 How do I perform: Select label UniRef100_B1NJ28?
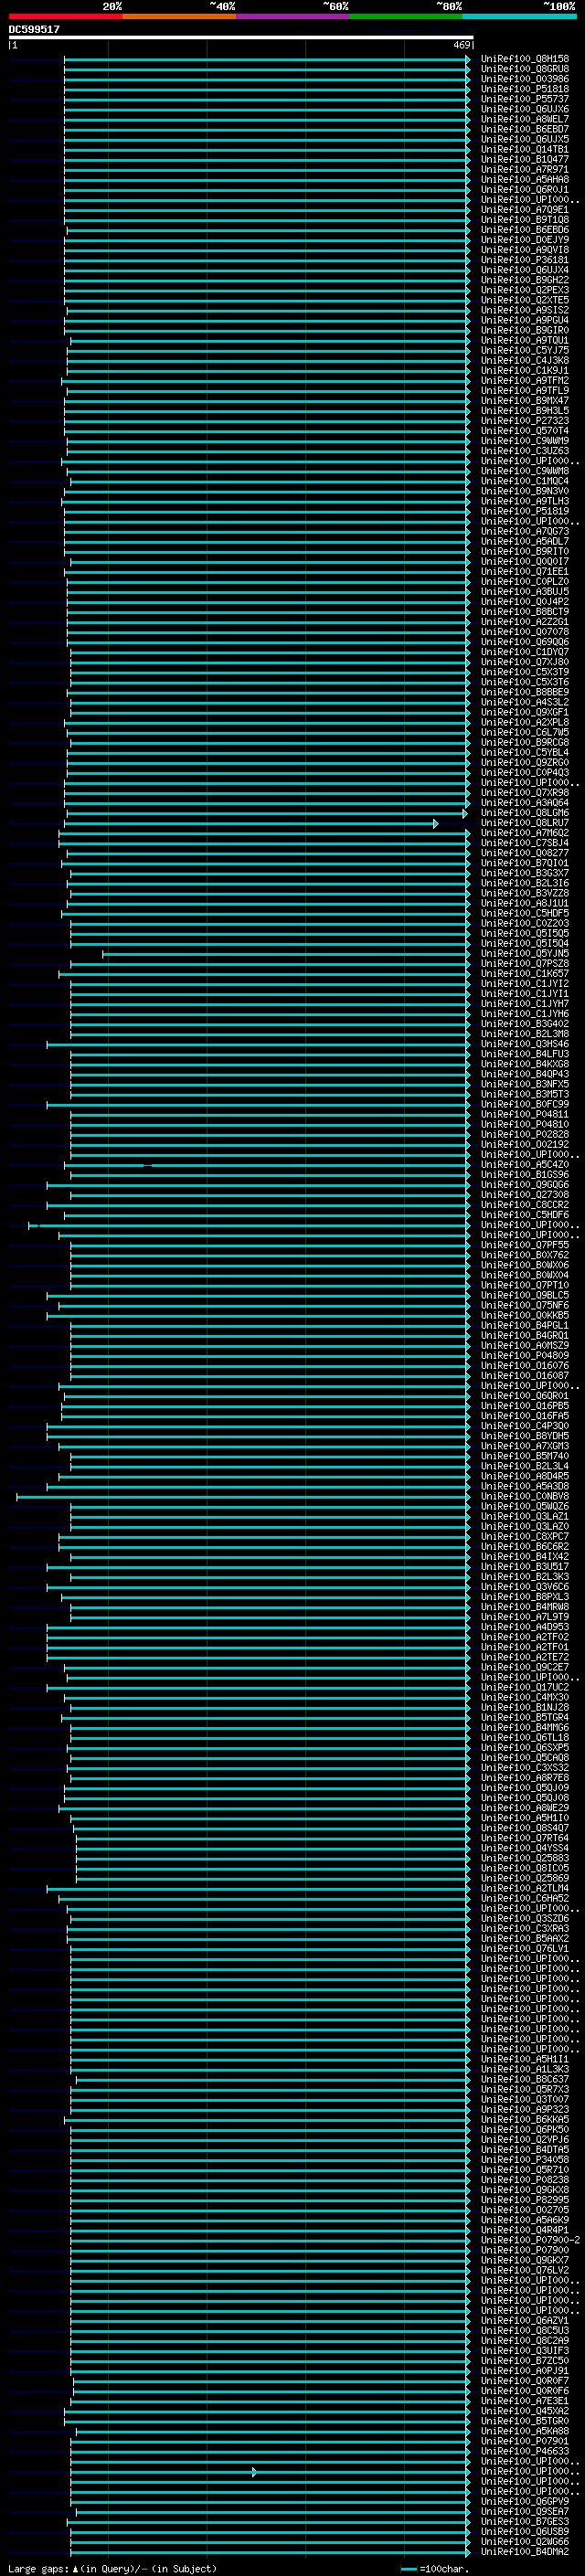(524, 1708)
